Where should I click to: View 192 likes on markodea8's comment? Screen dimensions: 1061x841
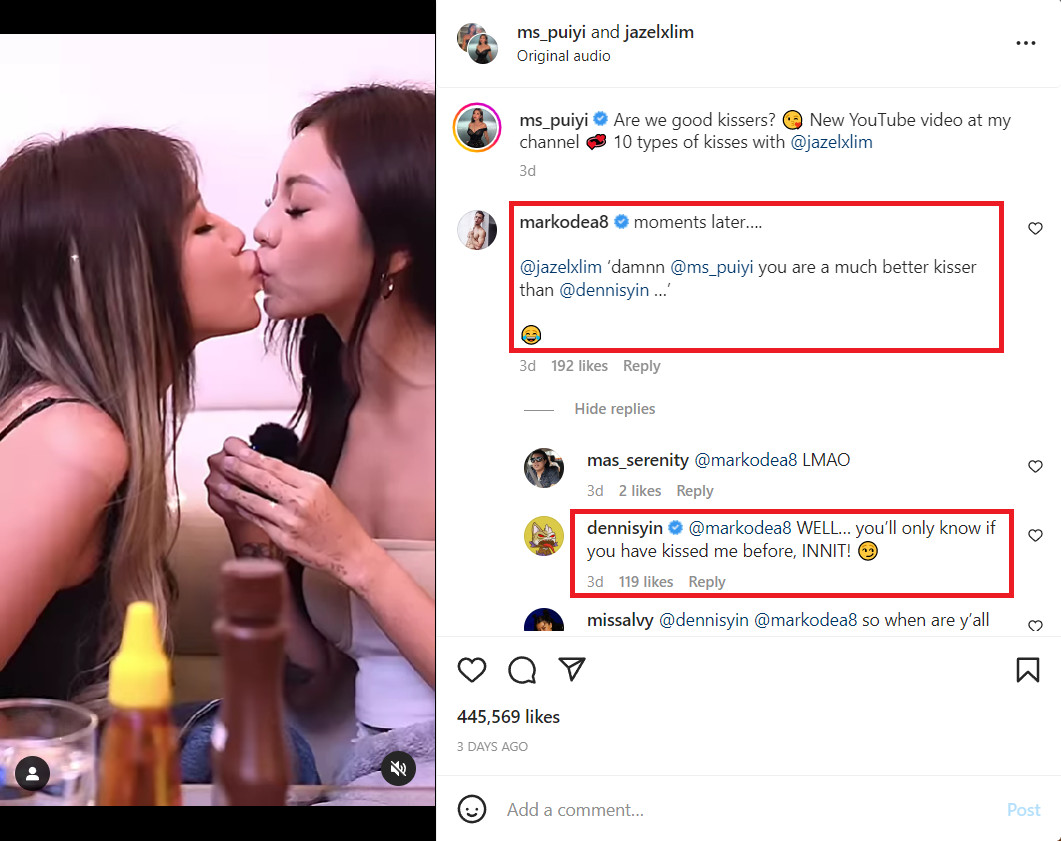click(x=579, y=366)
